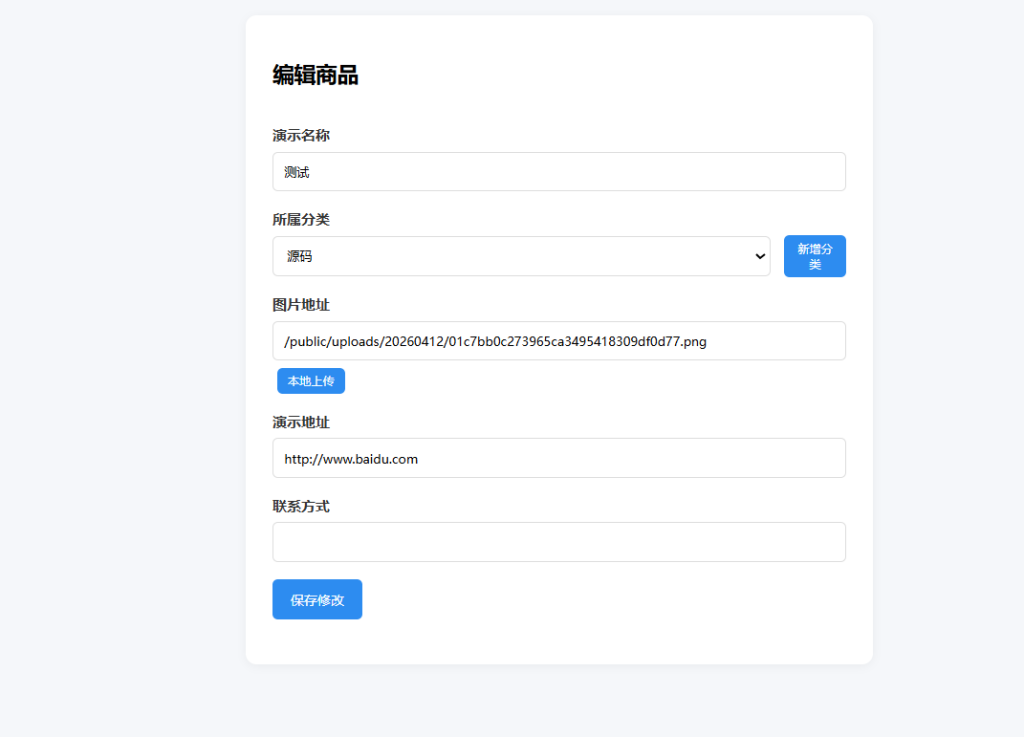Click the 演示名称 input field containing 测试
This screenshot has height=737, width=1024.
(559, 172)
